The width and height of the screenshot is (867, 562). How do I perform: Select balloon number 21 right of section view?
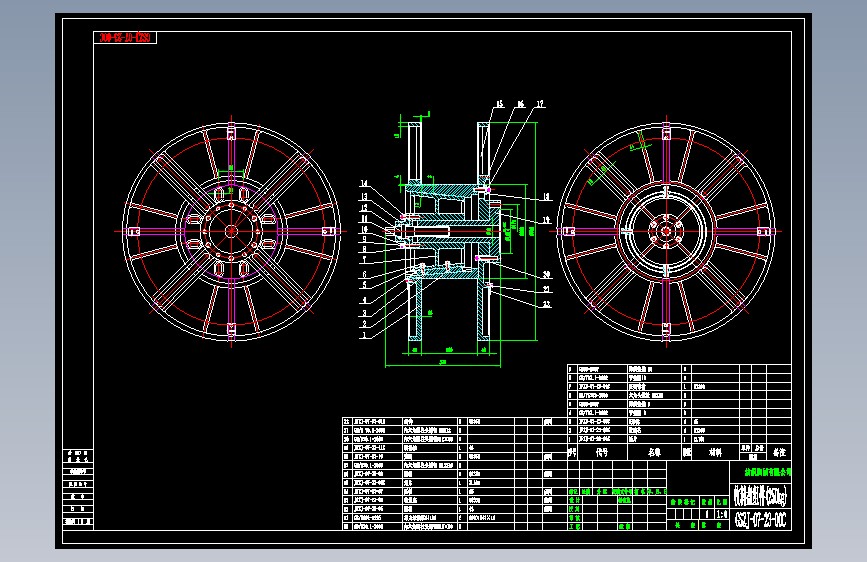tap(546, 289)
